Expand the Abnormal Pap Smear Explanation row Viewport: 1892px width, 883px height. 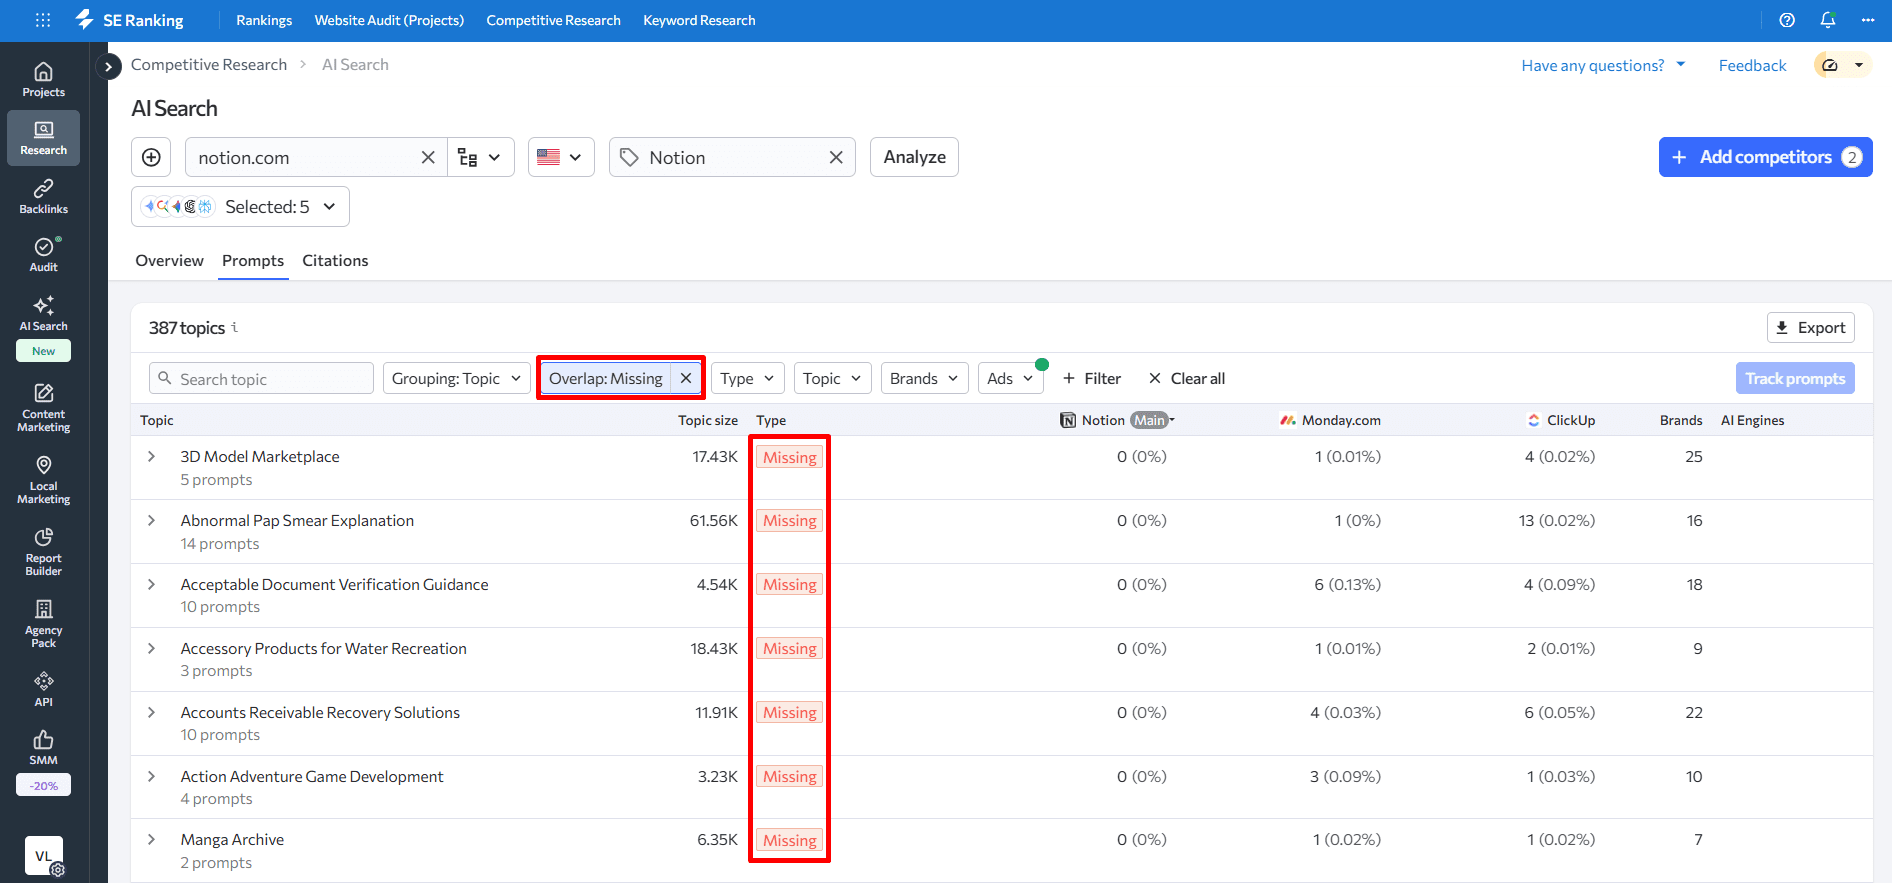click(x=151, y=520)
